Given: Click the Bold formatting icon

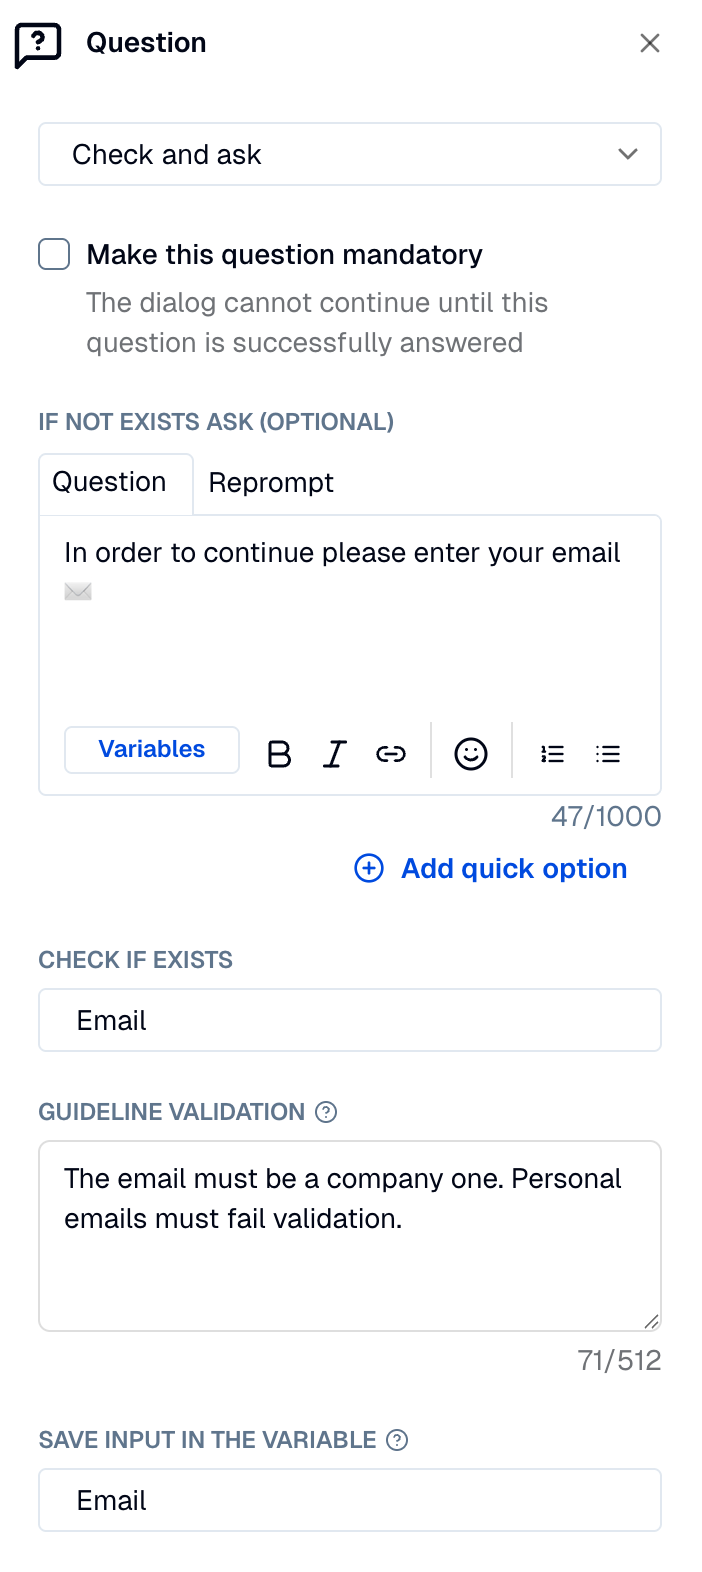Looking at the screenshot, I should (x=280, y=754).
